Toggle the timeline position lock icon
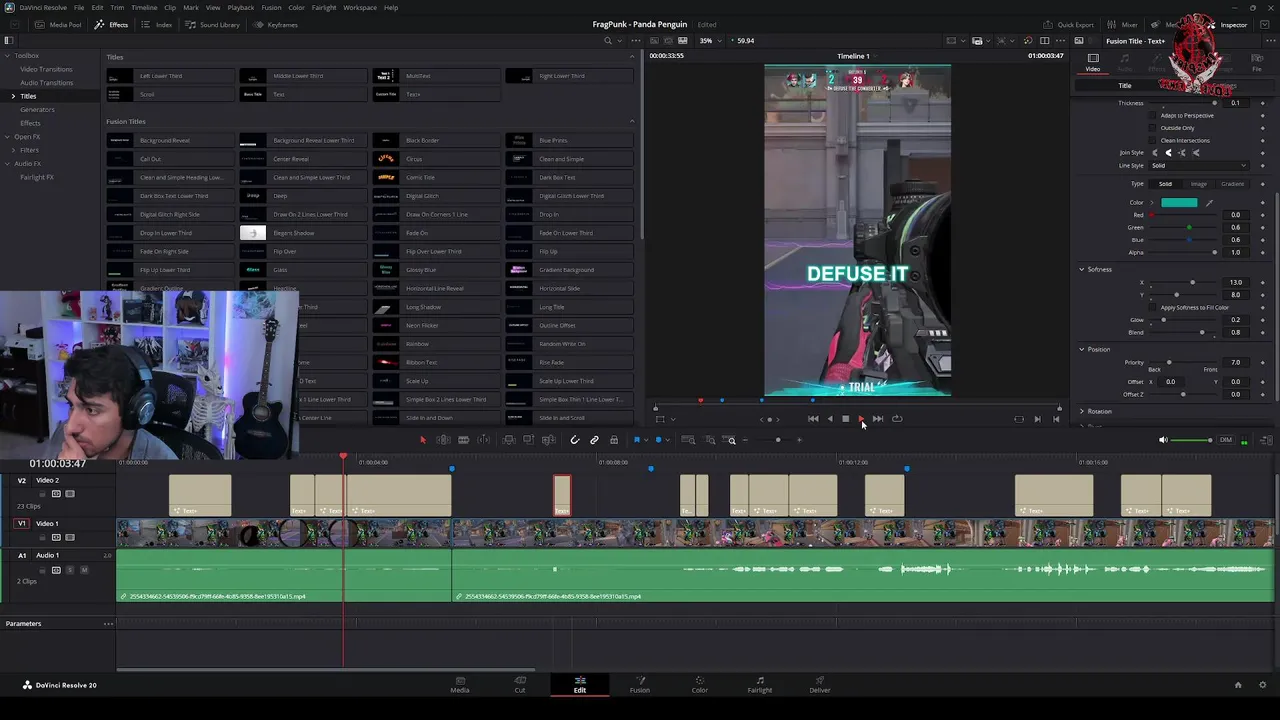 (x=613, y=440)
